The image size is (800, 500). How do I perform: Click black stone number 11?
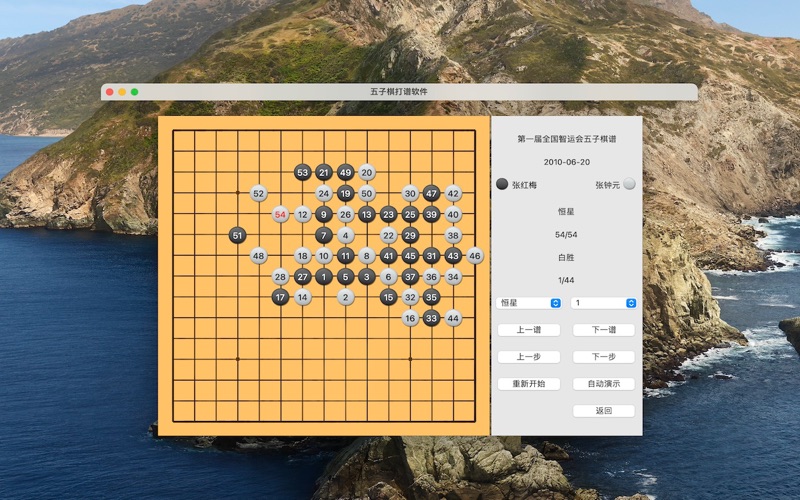coord(345,256)
